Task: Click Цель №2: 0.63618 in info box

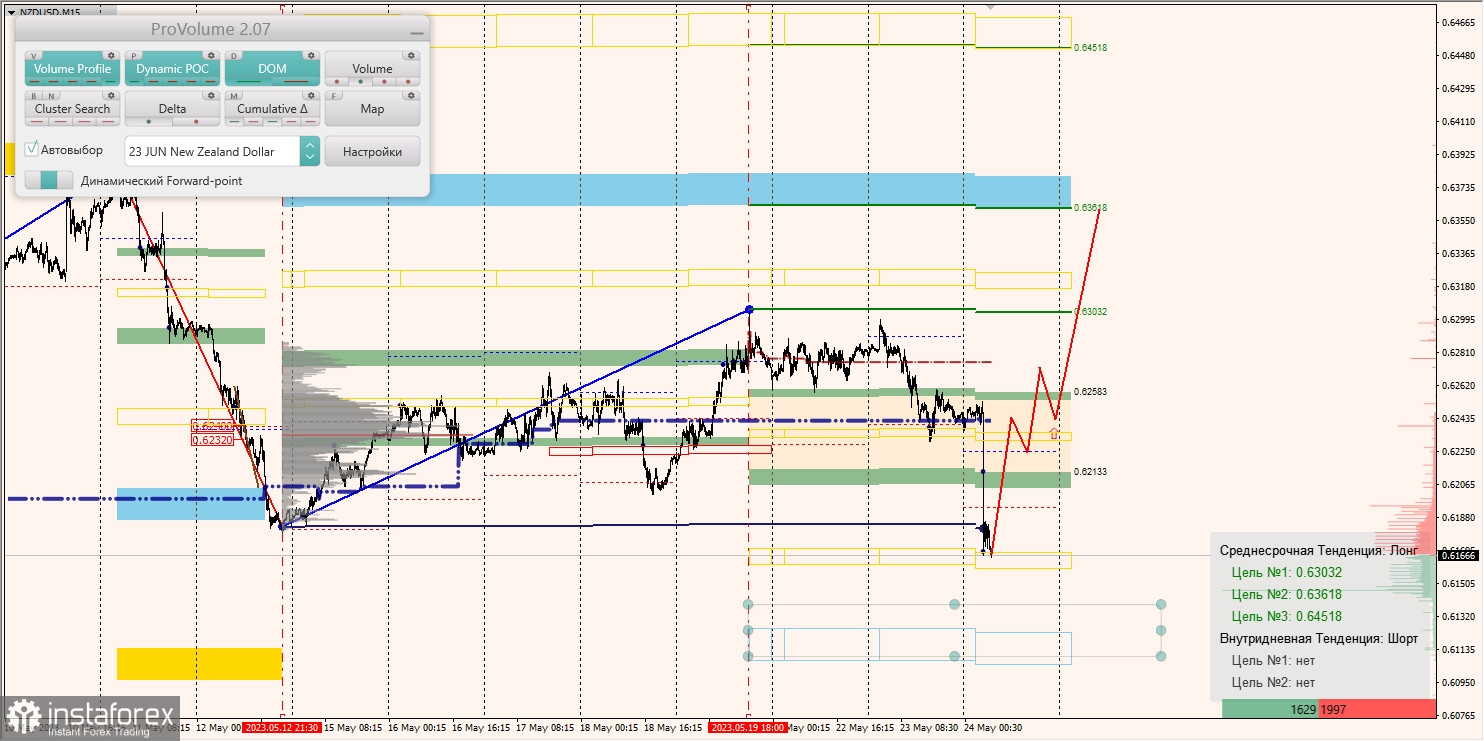Action: click(x=1287, y=594)
